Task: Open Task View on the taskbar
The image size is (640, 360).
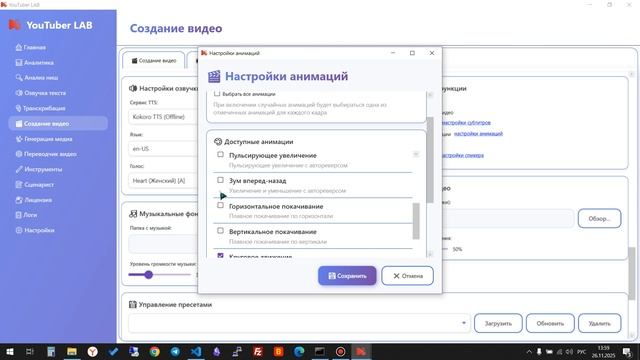Action: [x=30, y=351]
